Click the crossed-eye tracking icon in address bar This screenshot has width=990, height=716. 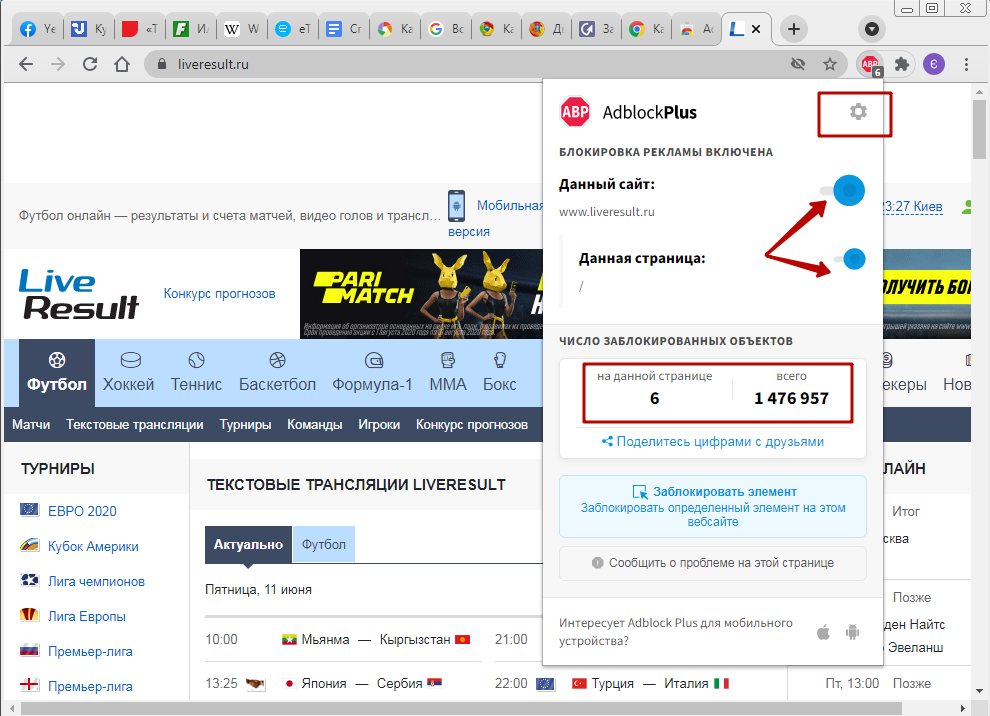pyautogui.click(x=798, y=64)
